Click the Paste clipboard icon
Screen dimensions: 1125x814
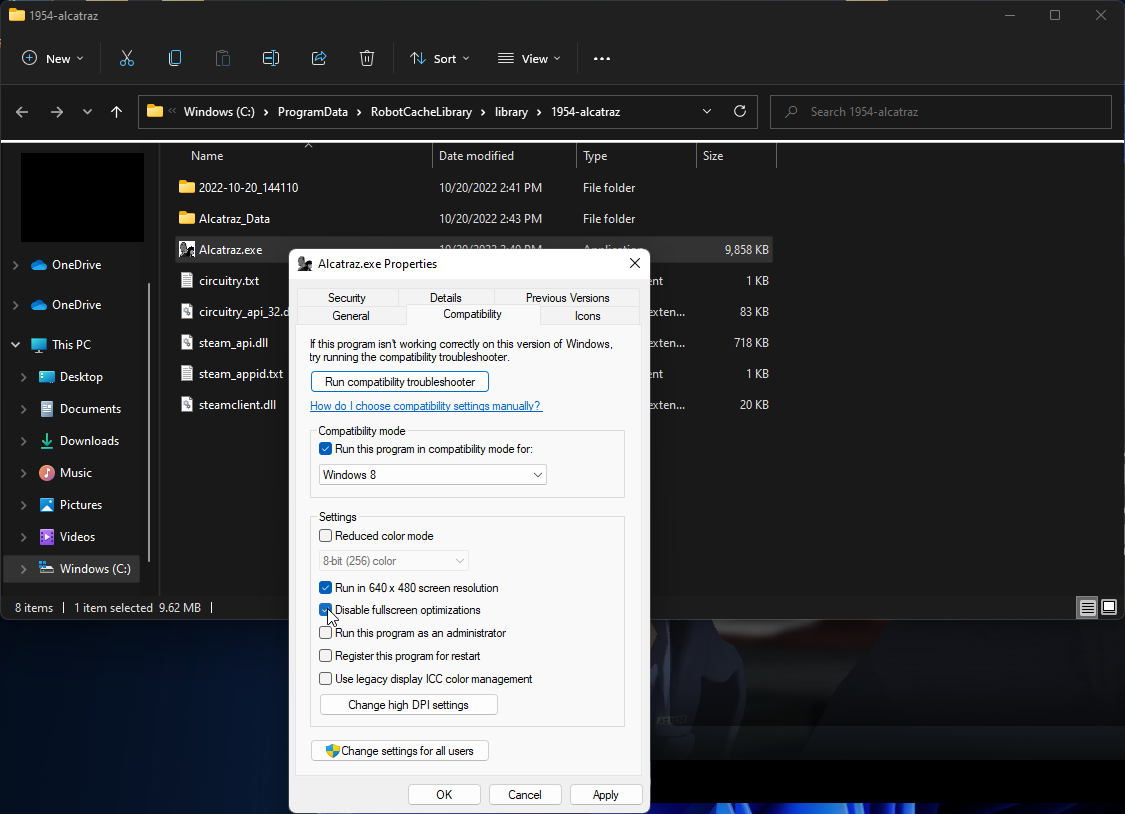click(x=223, y=59)
